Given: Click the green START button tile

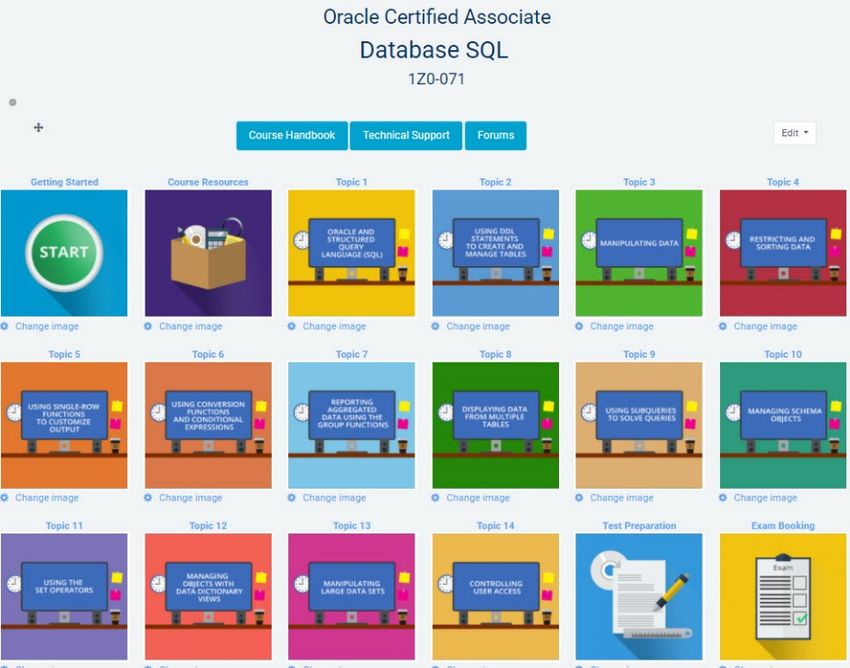Looking at the screenshot, I should (x=65, y=253).
